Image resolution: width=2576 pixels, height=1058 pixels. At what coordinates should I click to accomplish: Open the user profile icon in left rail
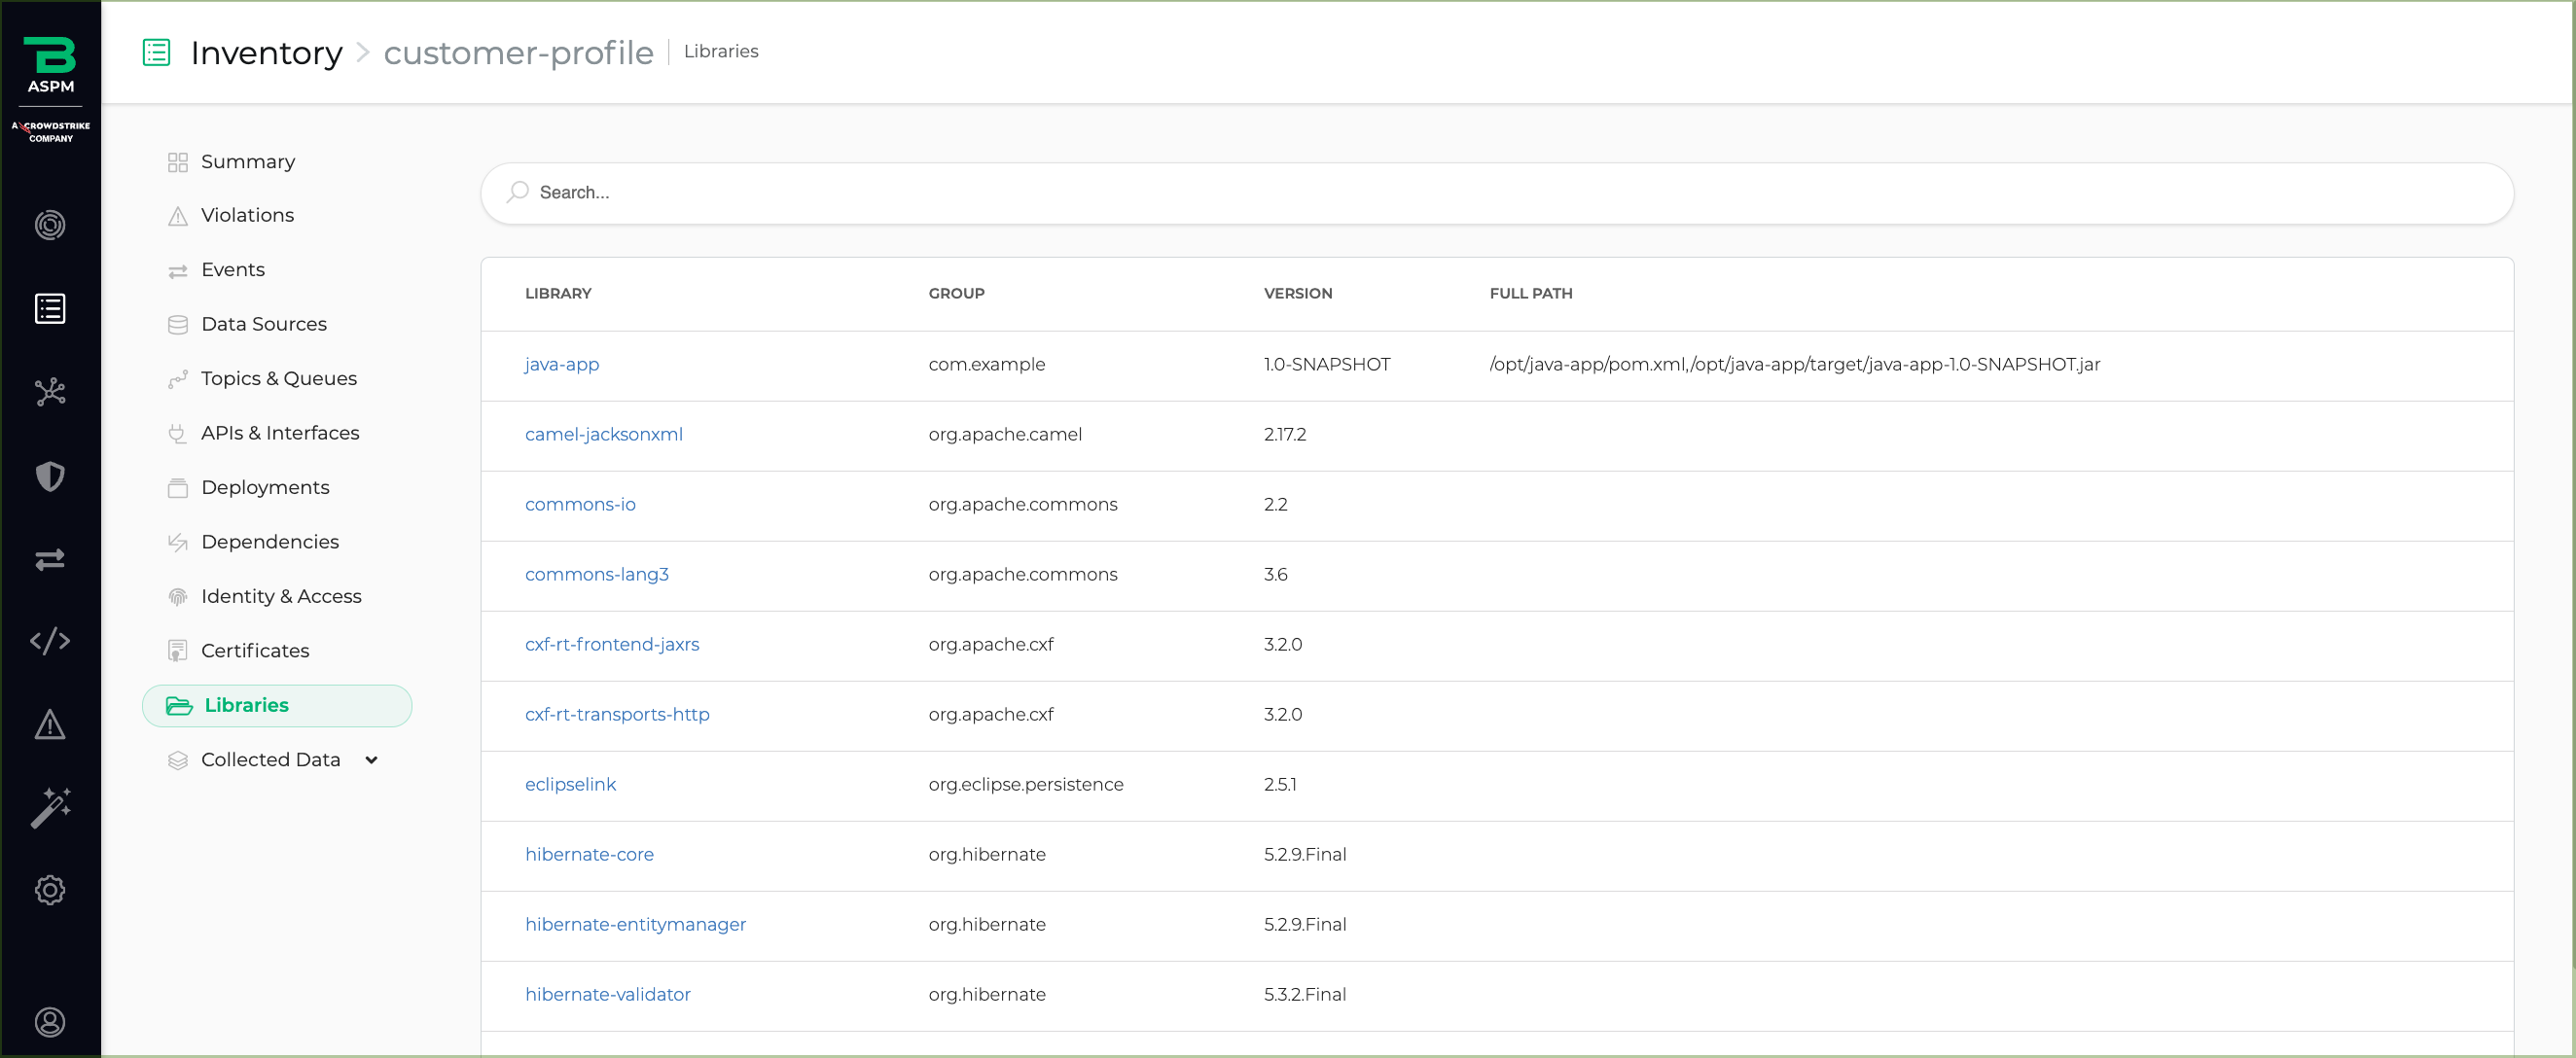(50, 1022)
